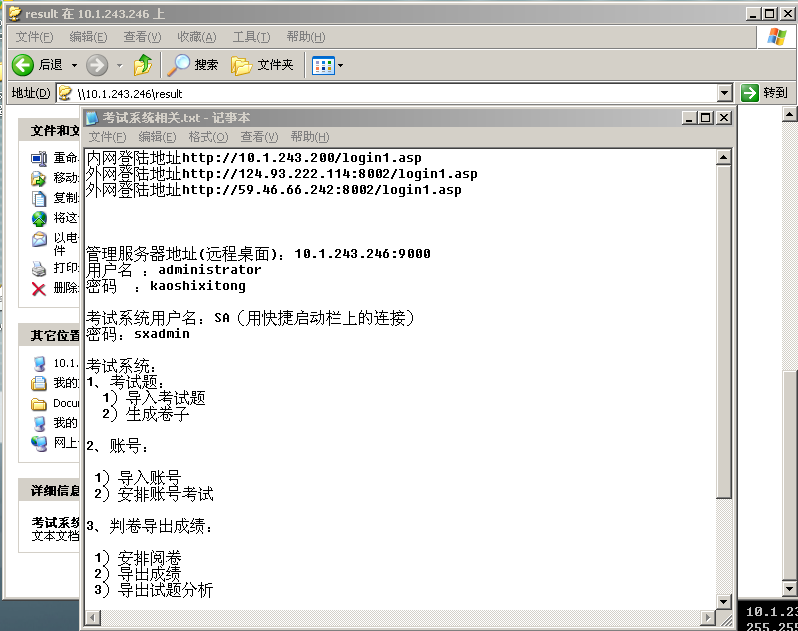
Task: Open Notepad Format (格式) menu
Action: click(208, 137)
